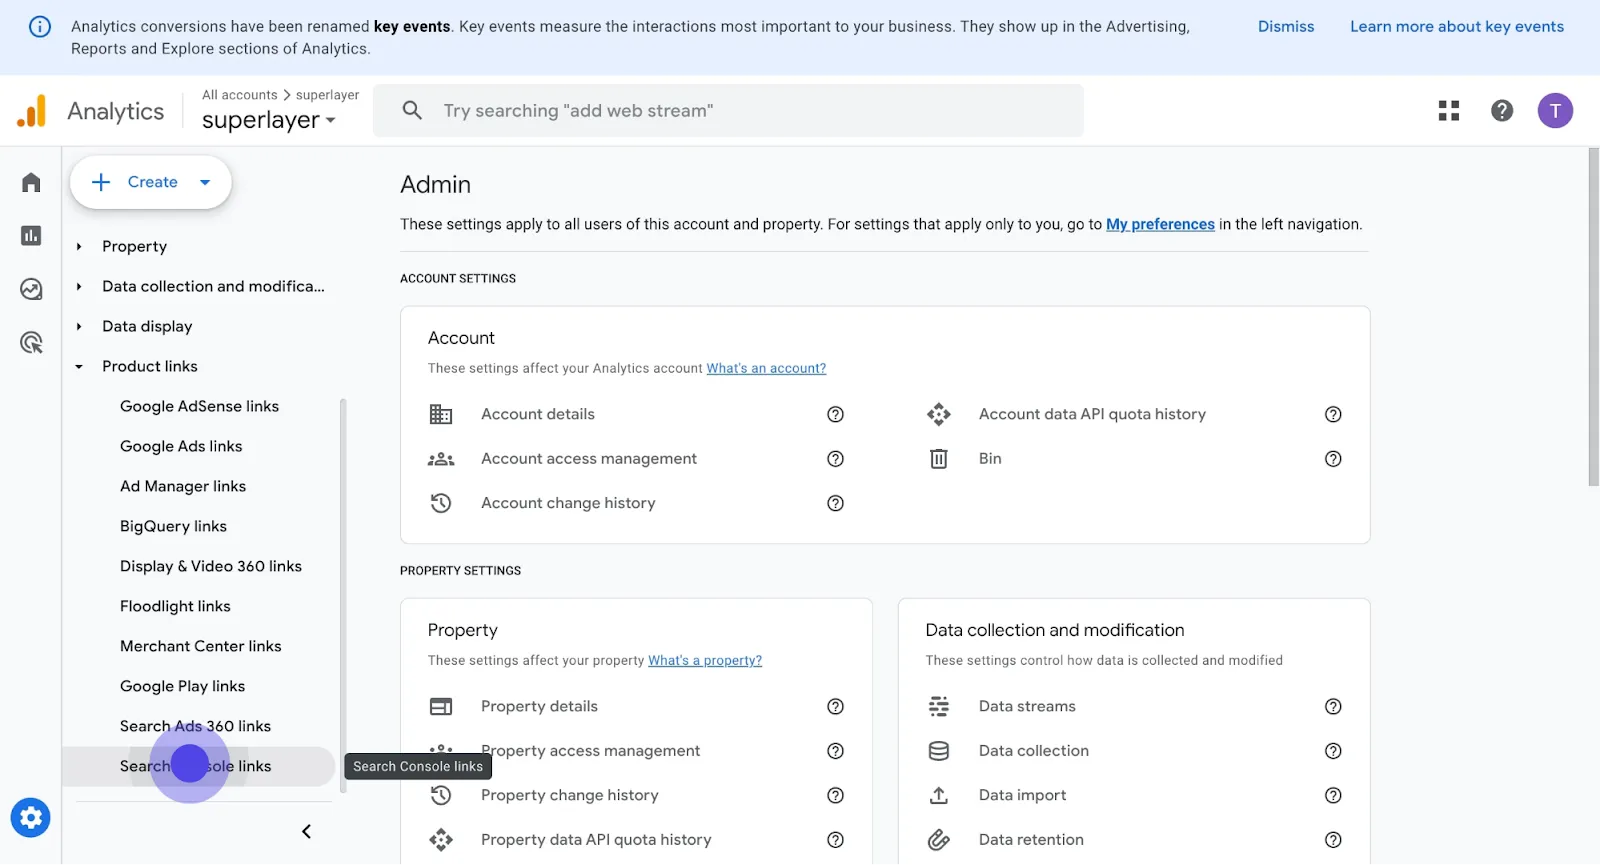
Task: Open the Help question mark icon in header
Action: coord(1502,111)
